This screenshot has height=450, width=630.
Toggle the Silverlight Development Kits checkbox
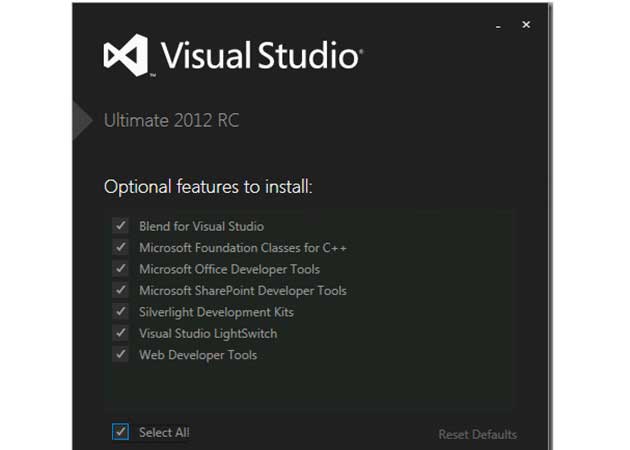pyautogui.click(x=121, y=312)
